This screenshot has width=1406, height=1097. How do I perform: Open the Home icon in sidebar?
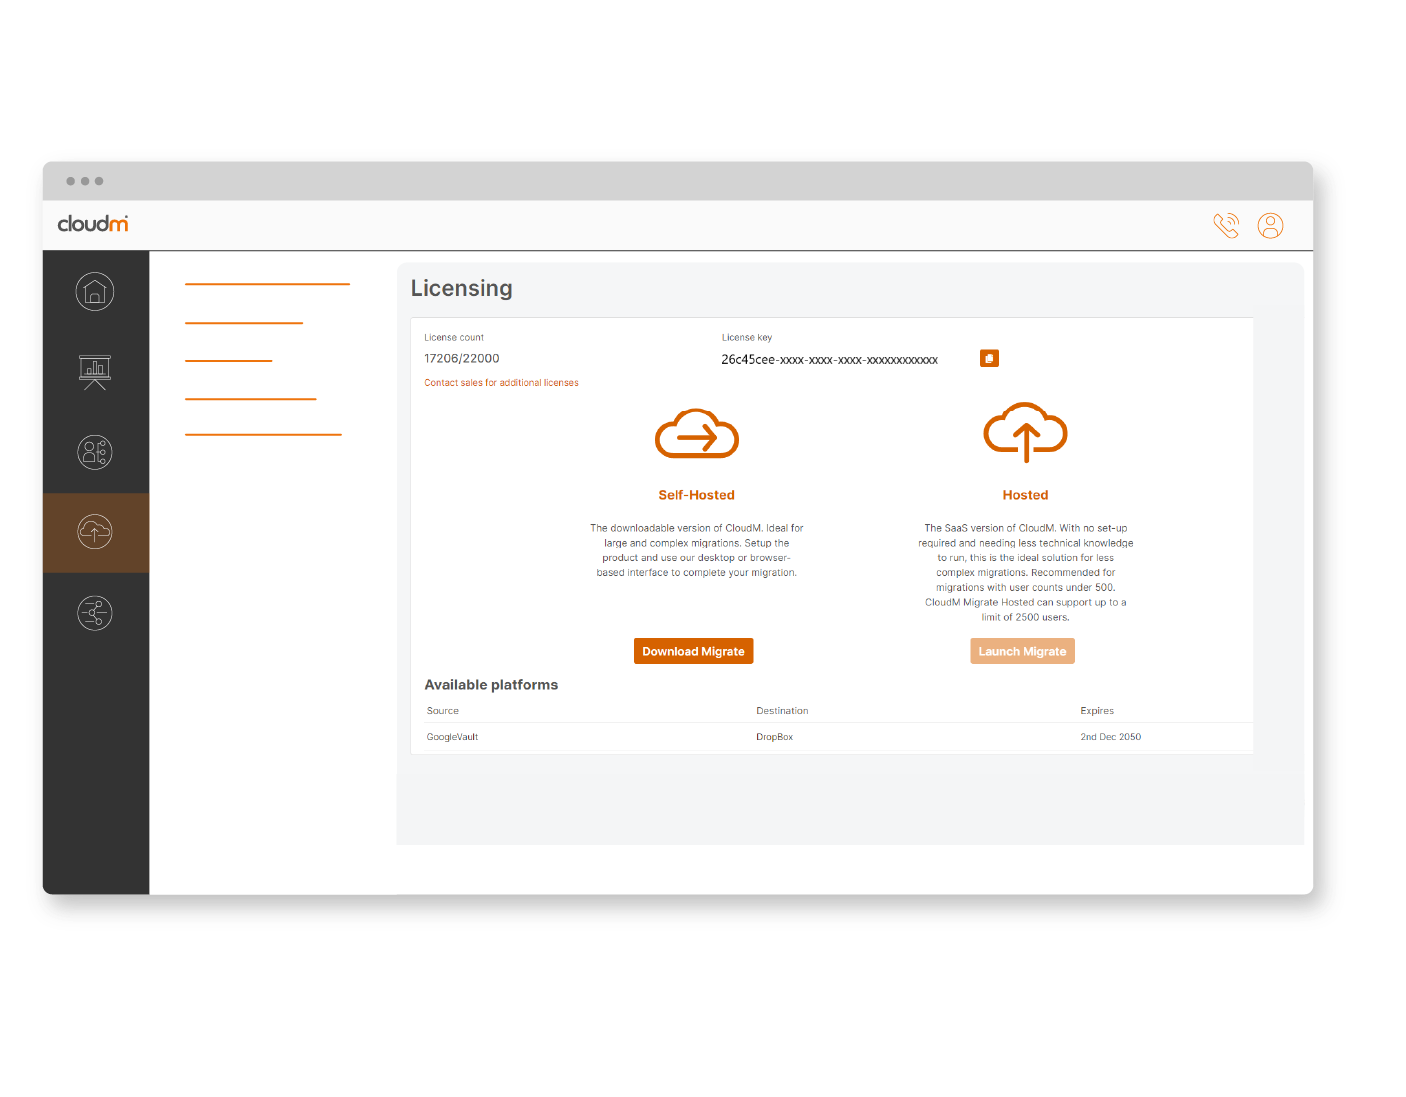(x=95, y=291)
